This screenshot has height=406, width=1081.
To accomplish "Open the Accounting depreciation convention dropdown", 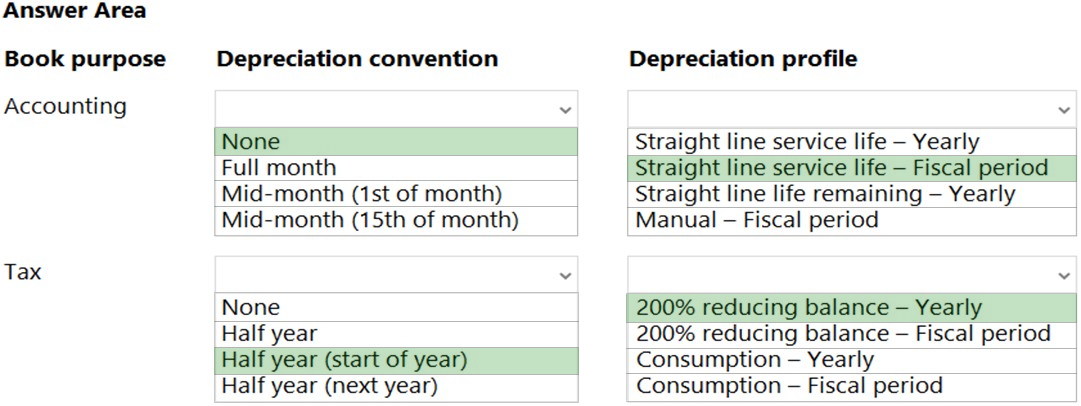I will (396, 109).
